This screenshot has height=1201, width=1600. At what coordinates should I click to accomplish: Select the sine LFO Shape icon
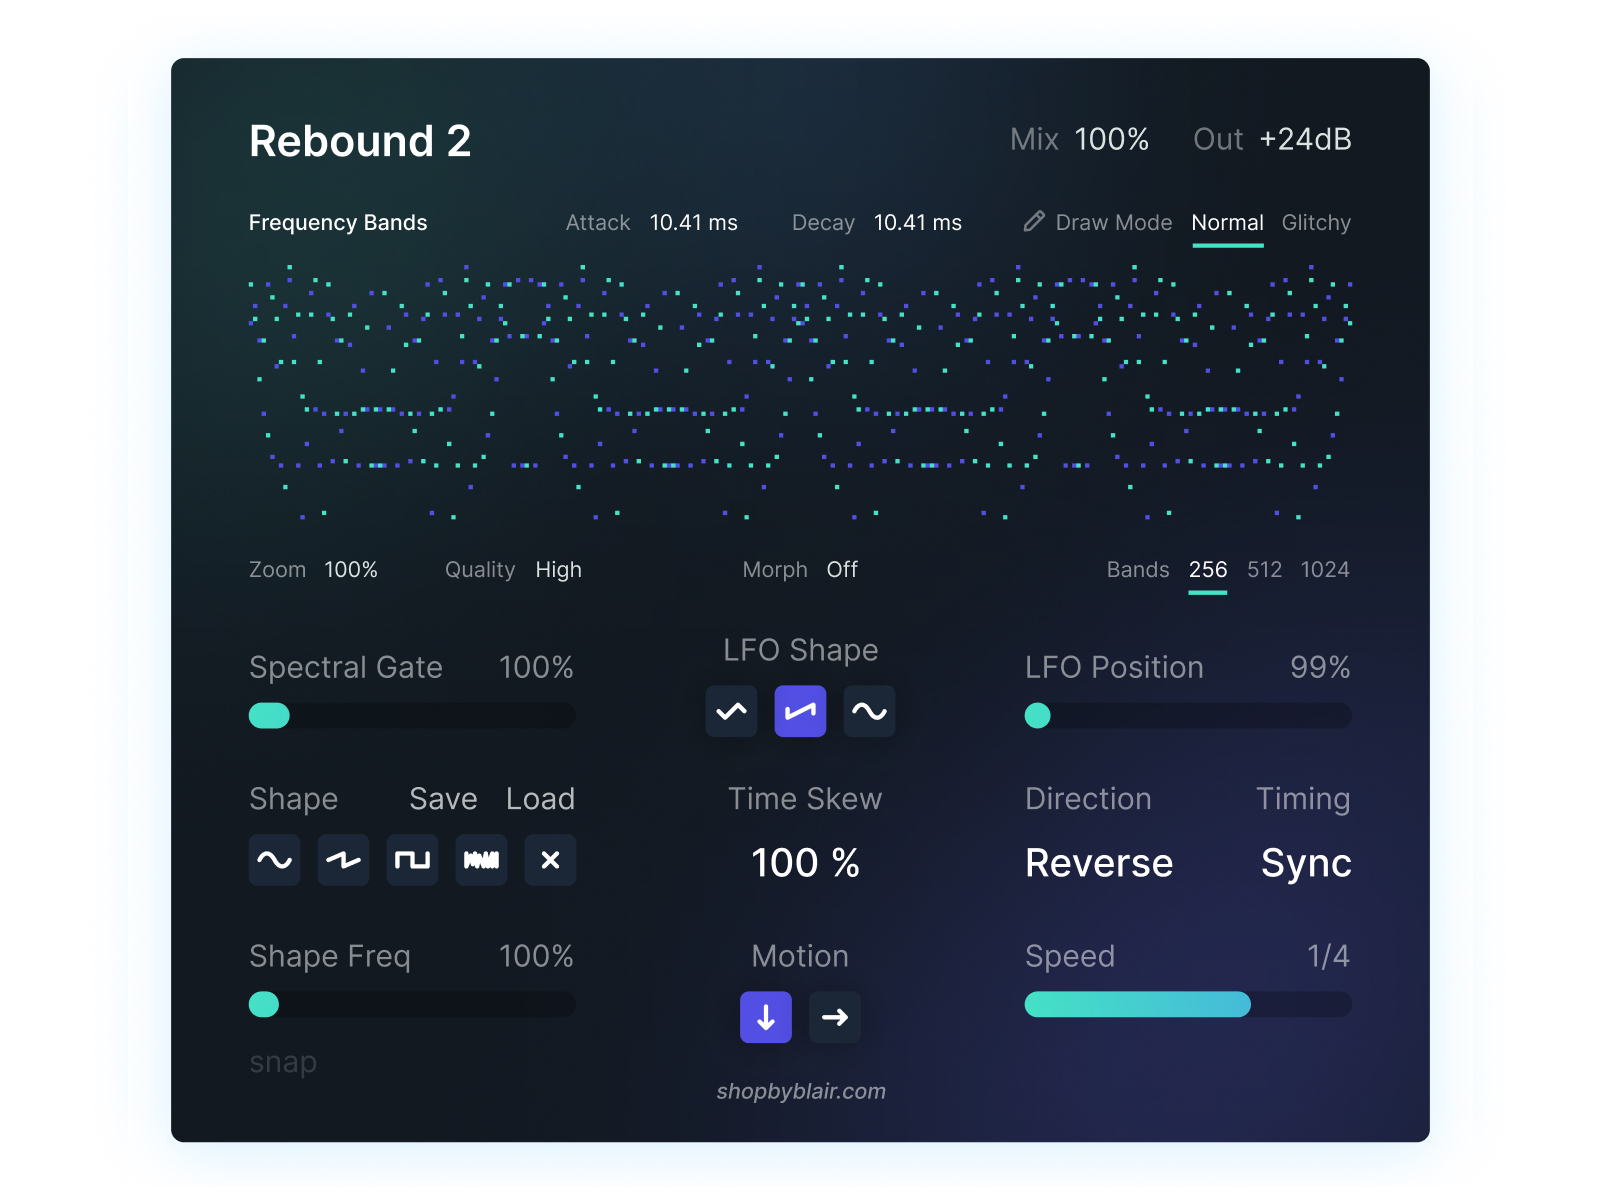point(869,711)
